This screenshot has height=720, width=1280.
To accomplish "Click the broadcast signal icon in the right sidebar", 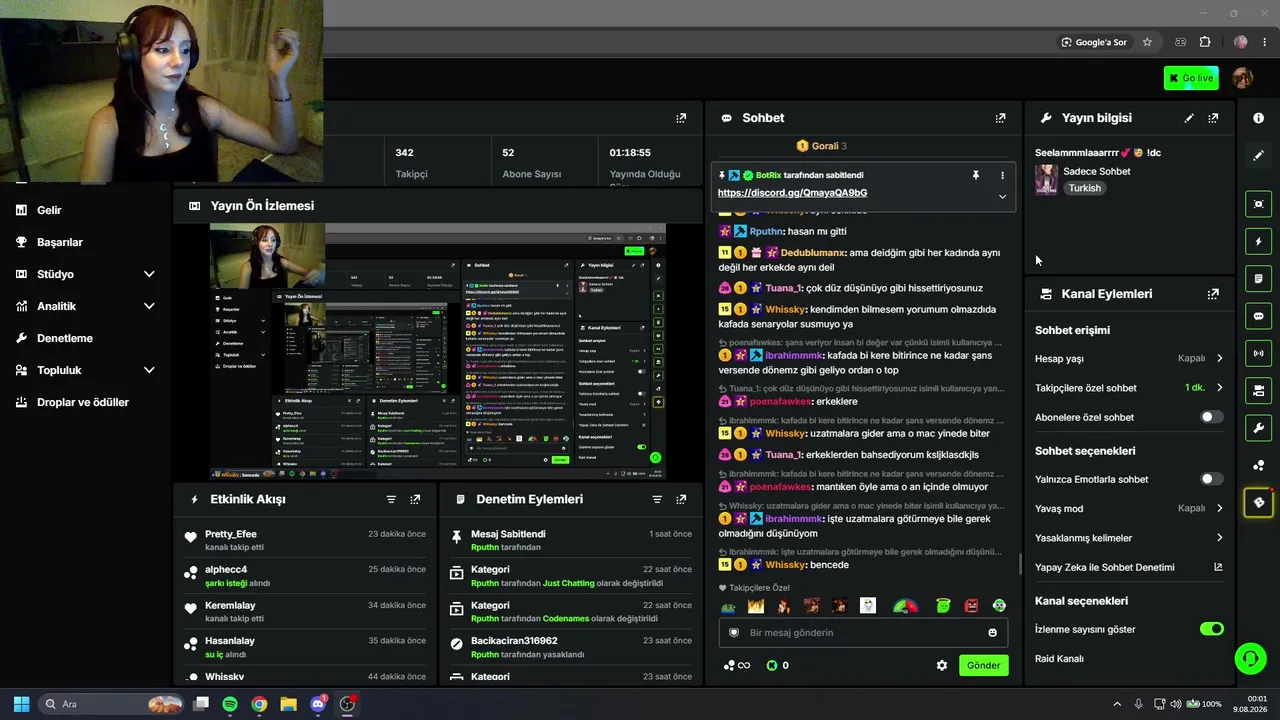I will [1258, 353].
